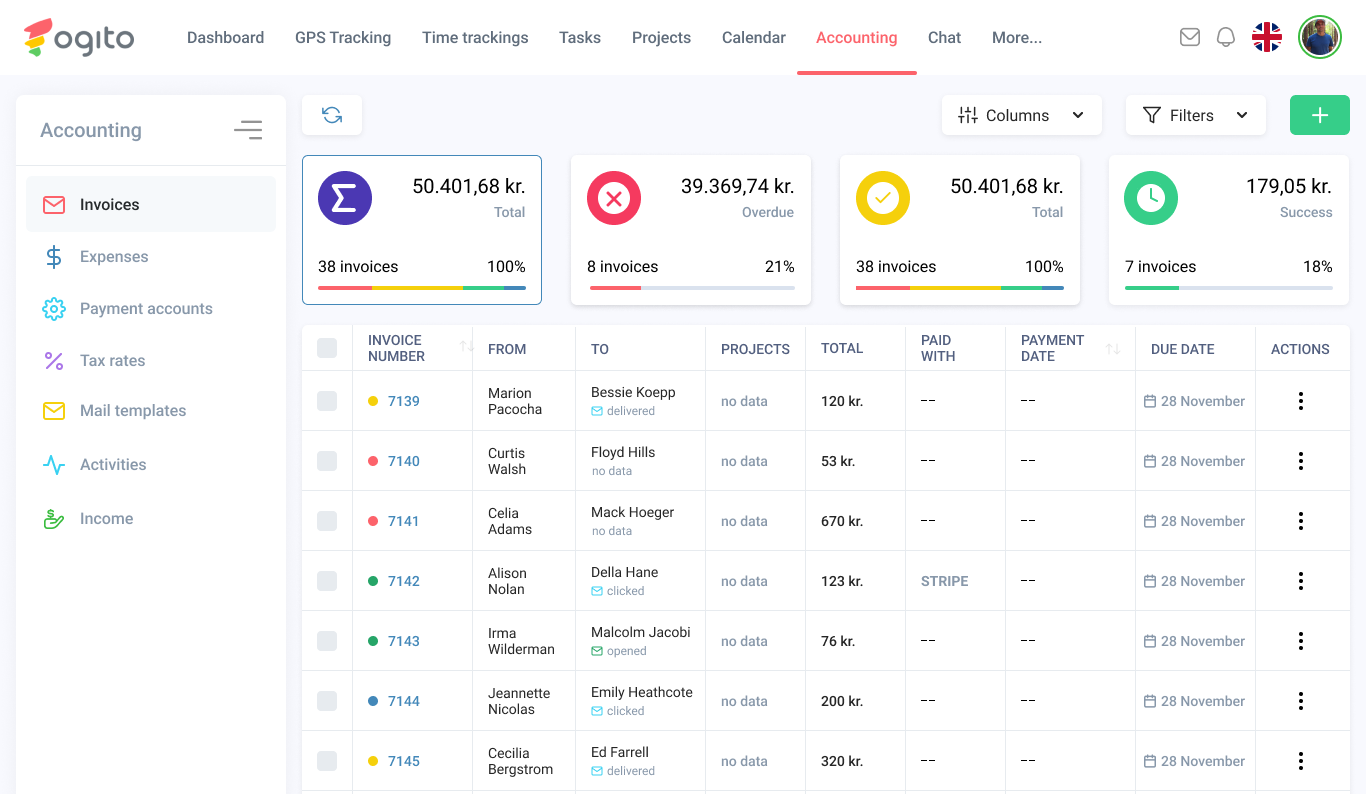1366x794 pixels.
Task: Expand the Columns dropdown
Action: (x=1021, y=115)
